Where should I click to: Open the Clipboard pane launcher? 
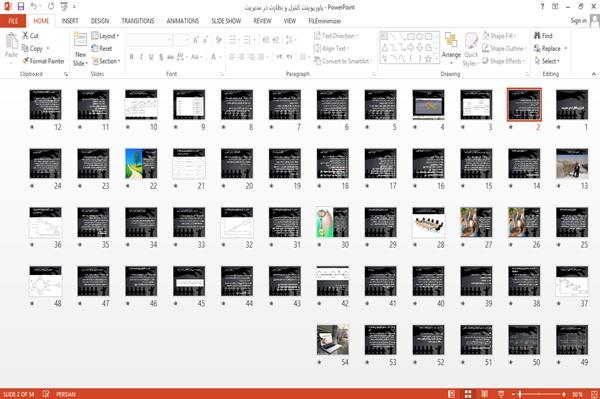[x=66, y=74]
